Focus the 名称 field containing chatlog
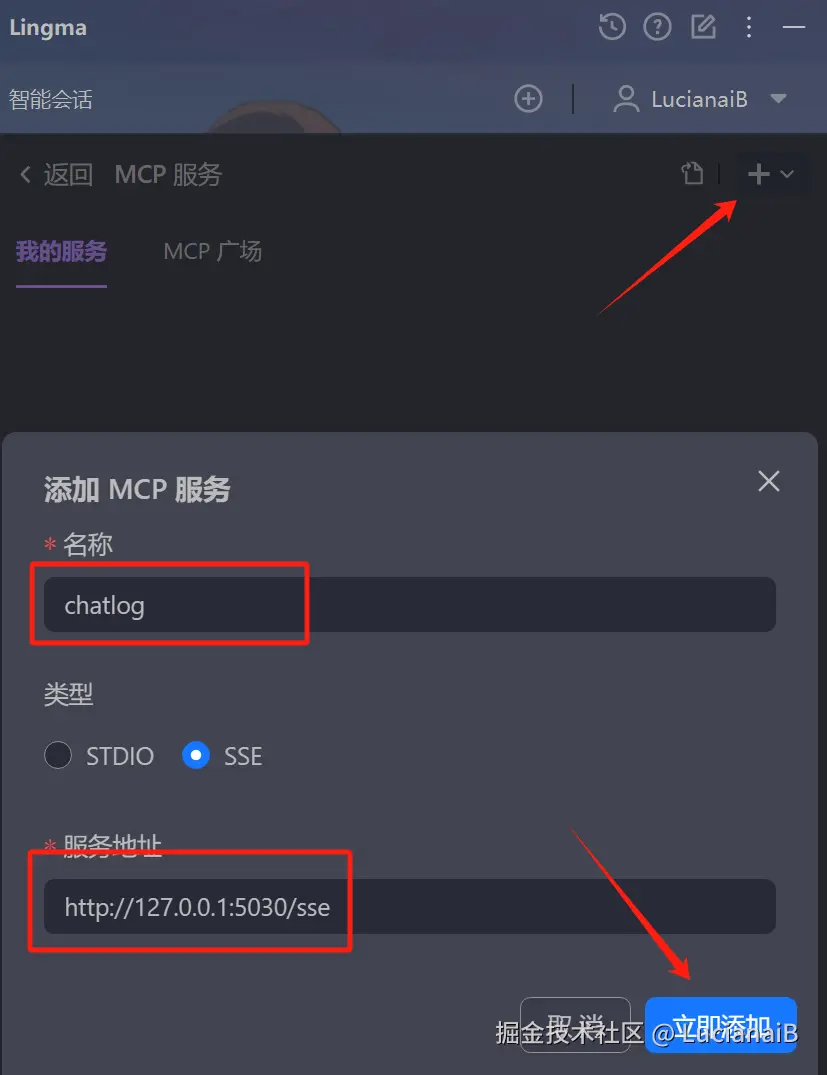This screenshot has height=1075, width=827. 409,605
